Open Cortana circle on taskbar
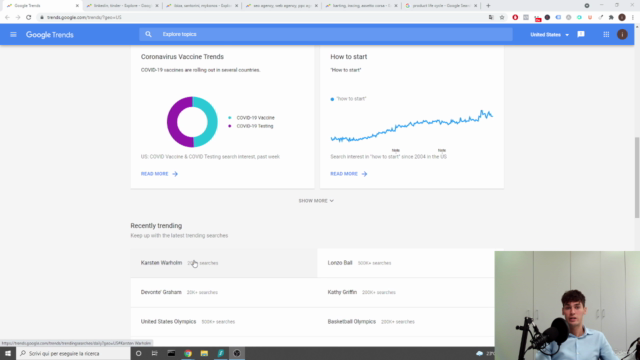The width and height of the screenshot is (640, 360). [139, 353]
